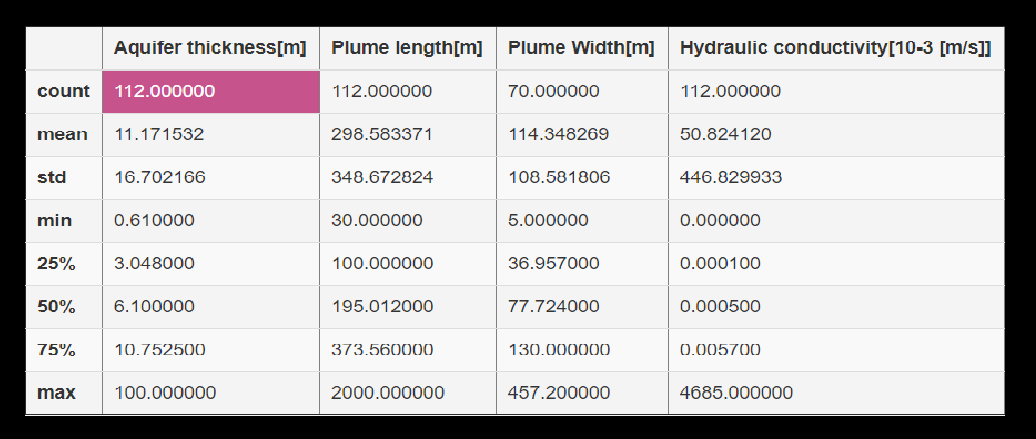Select the mean row label
Screen dimensions: 1036x439
[64, 135]
